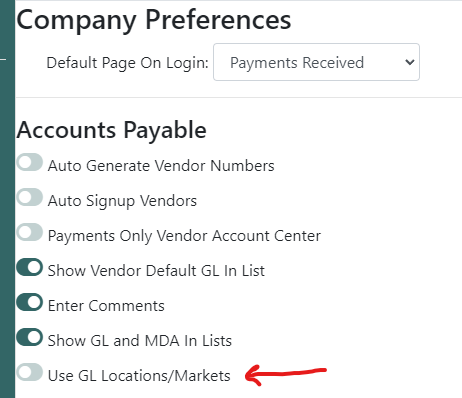
Task: Click the Use GL Locations/Markets label text
Action: click(x=139, y=376)
